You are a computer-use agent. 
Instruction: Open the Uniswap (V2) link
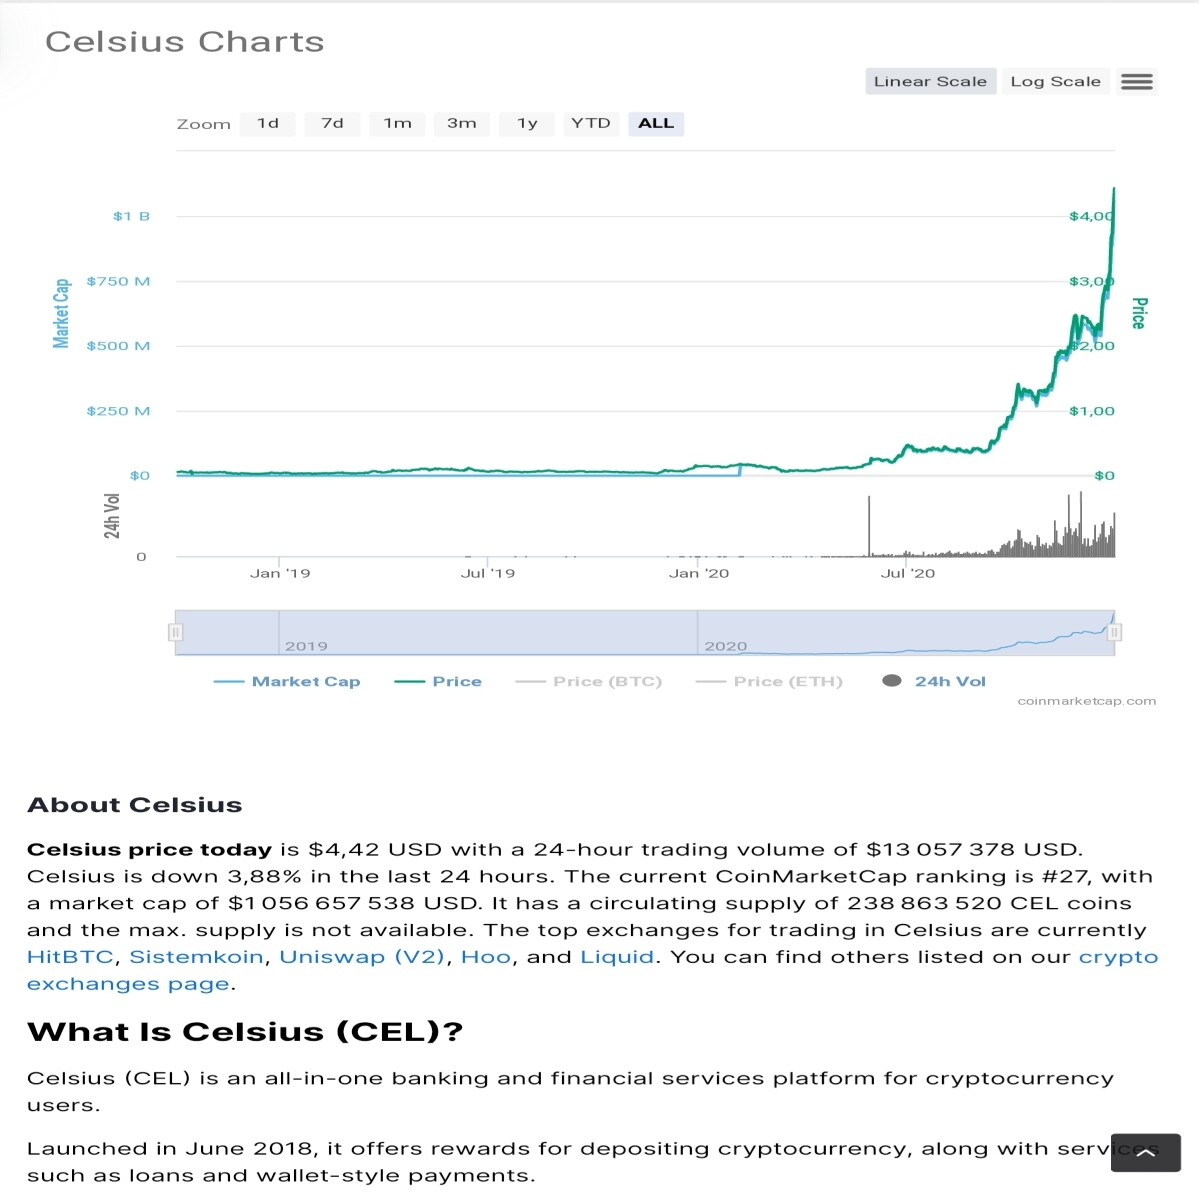pos(362,957)
